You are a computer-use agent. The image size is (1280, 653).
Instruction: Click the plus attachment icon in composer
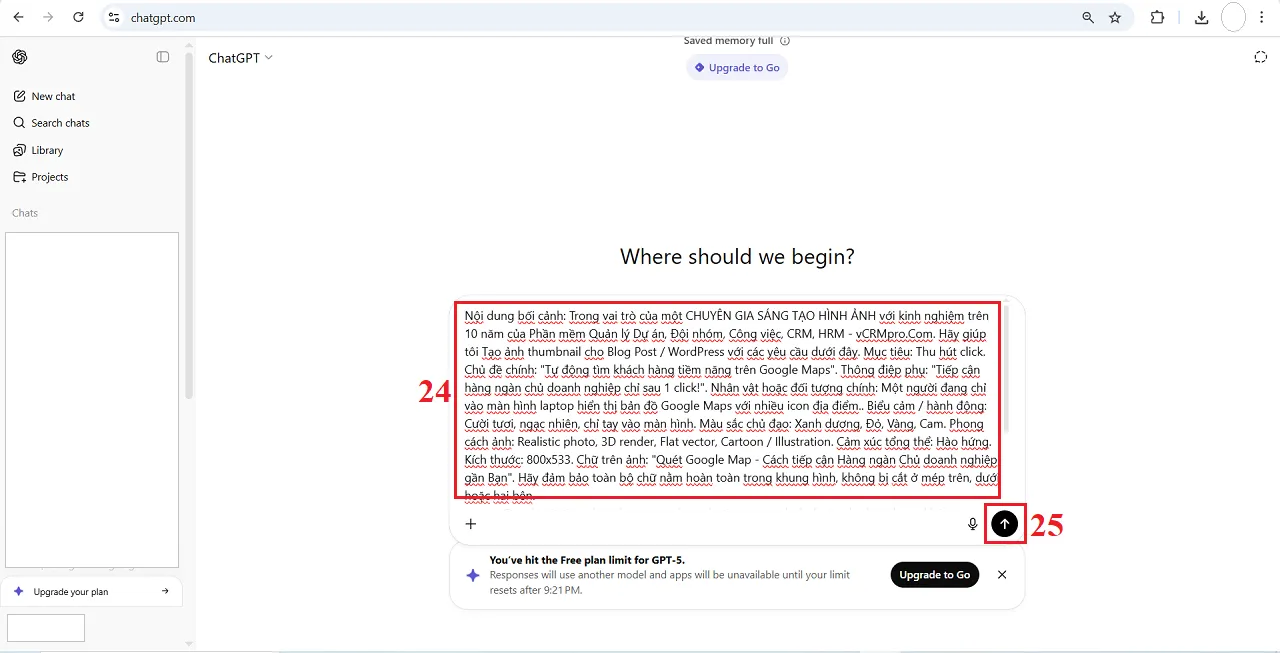click(x=471, y=524)
